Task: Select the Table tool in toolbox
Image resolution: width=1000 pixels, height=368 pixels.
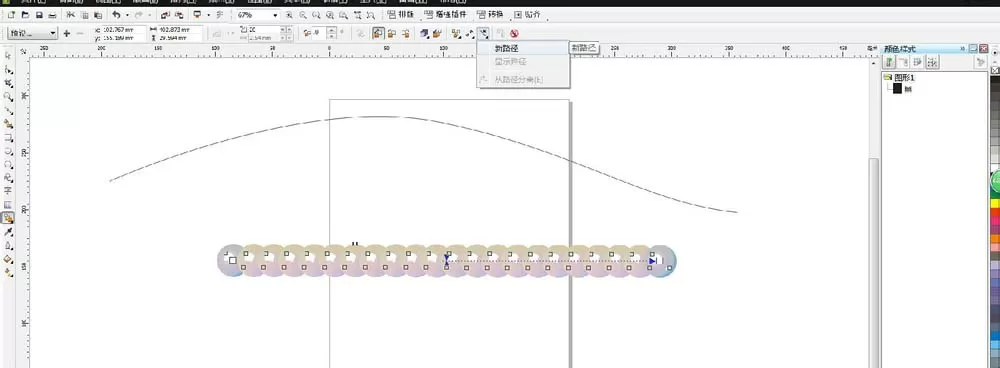Action: (x=8, y=204)
